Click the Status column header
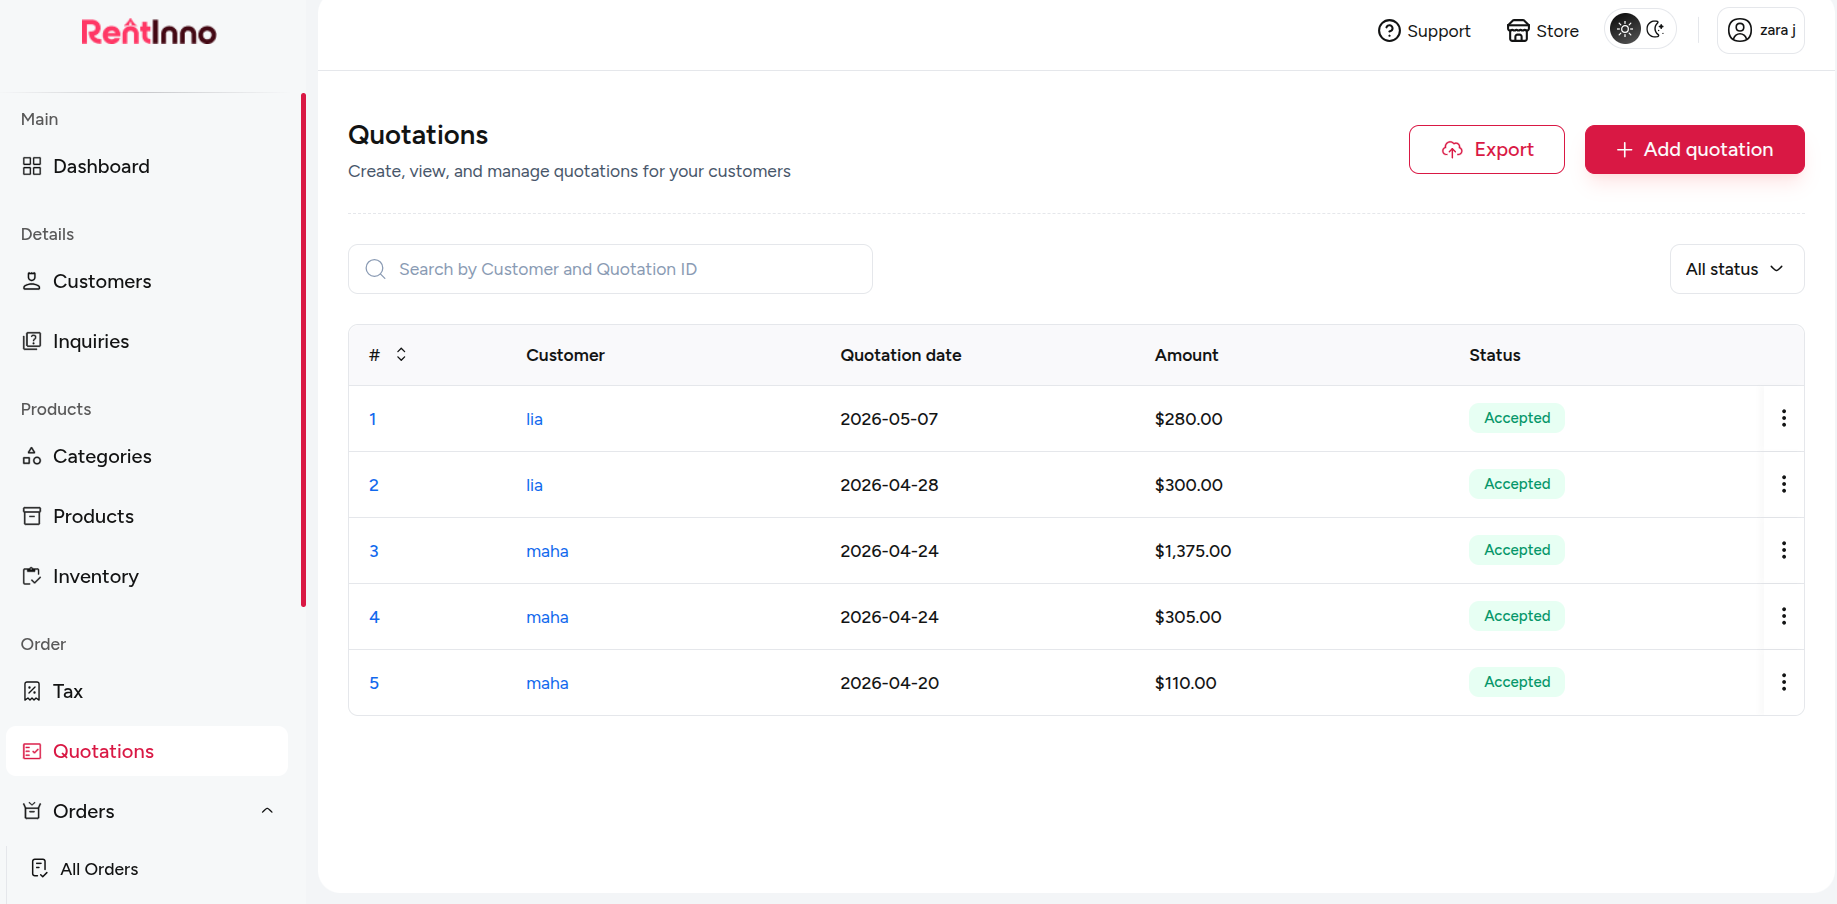 click(x=1495, y=355)
